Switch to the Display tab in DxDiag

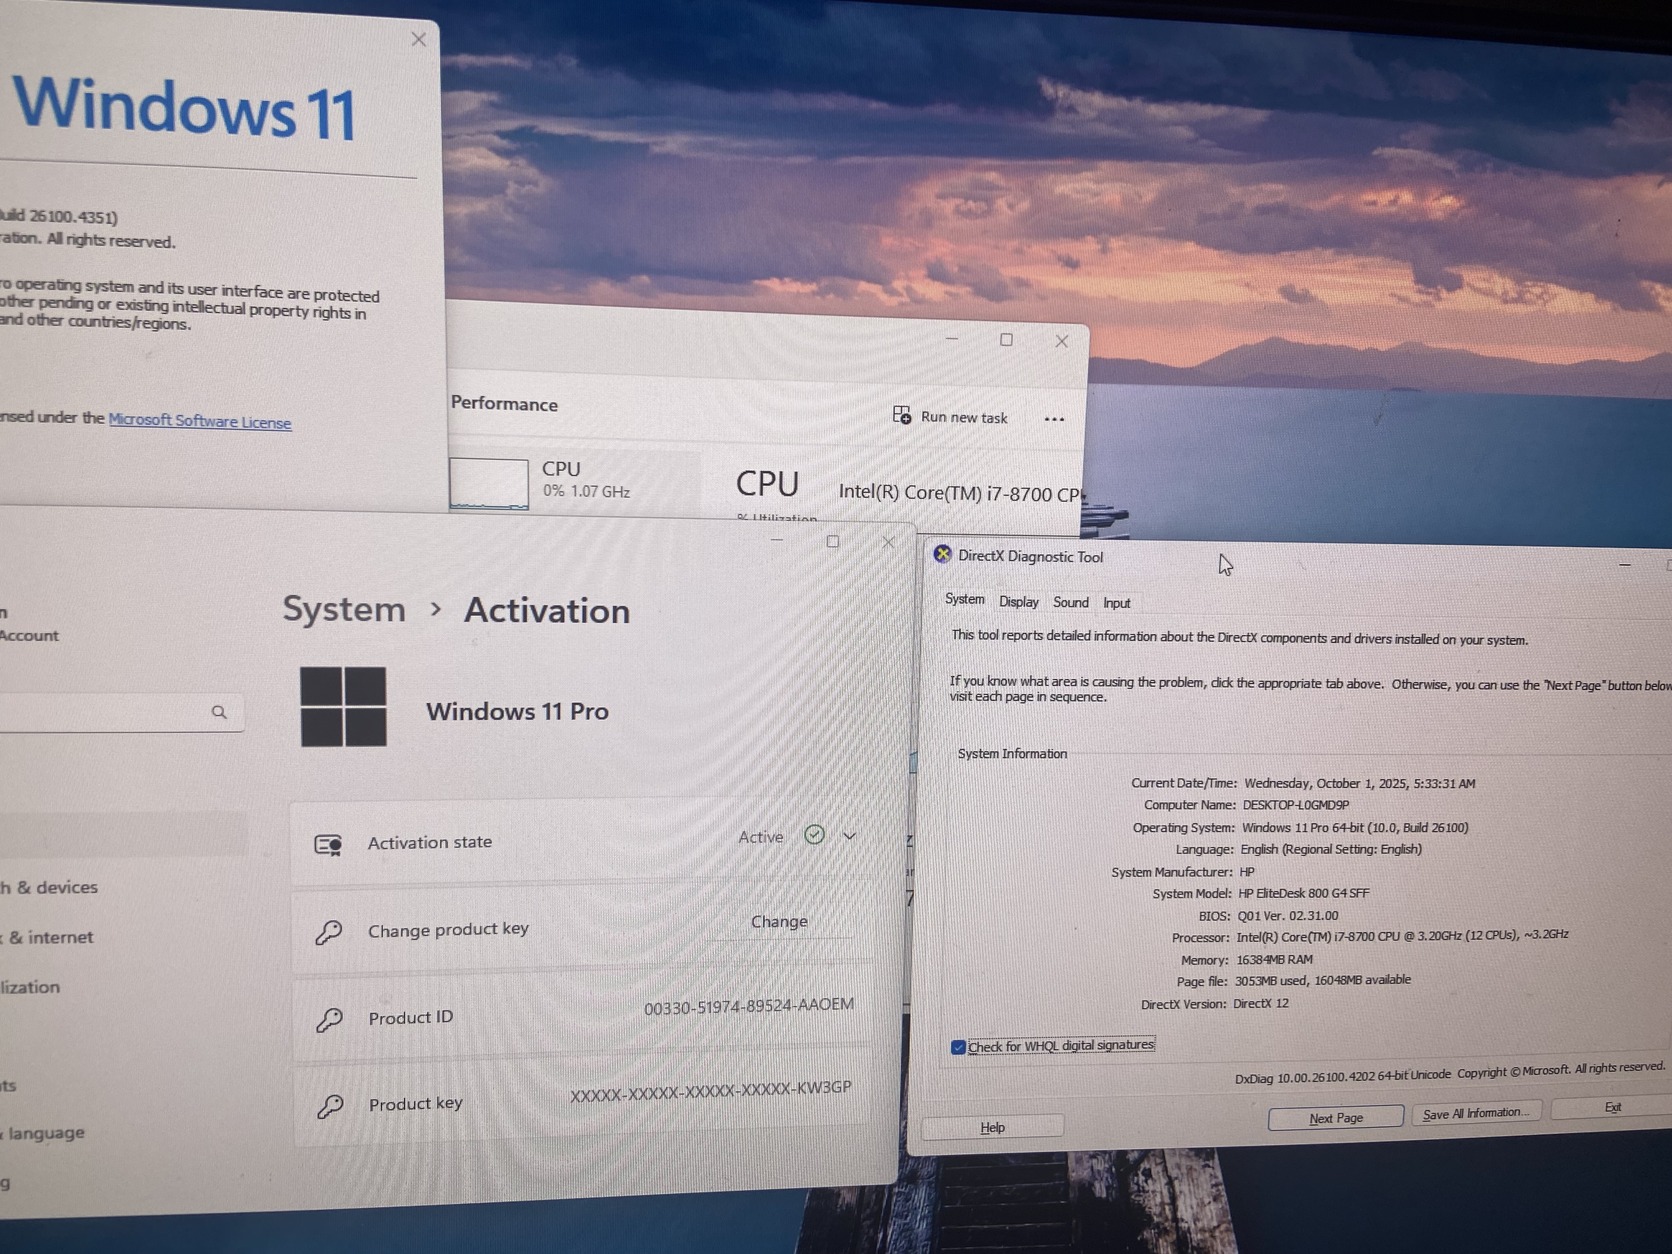(1019, 601)
